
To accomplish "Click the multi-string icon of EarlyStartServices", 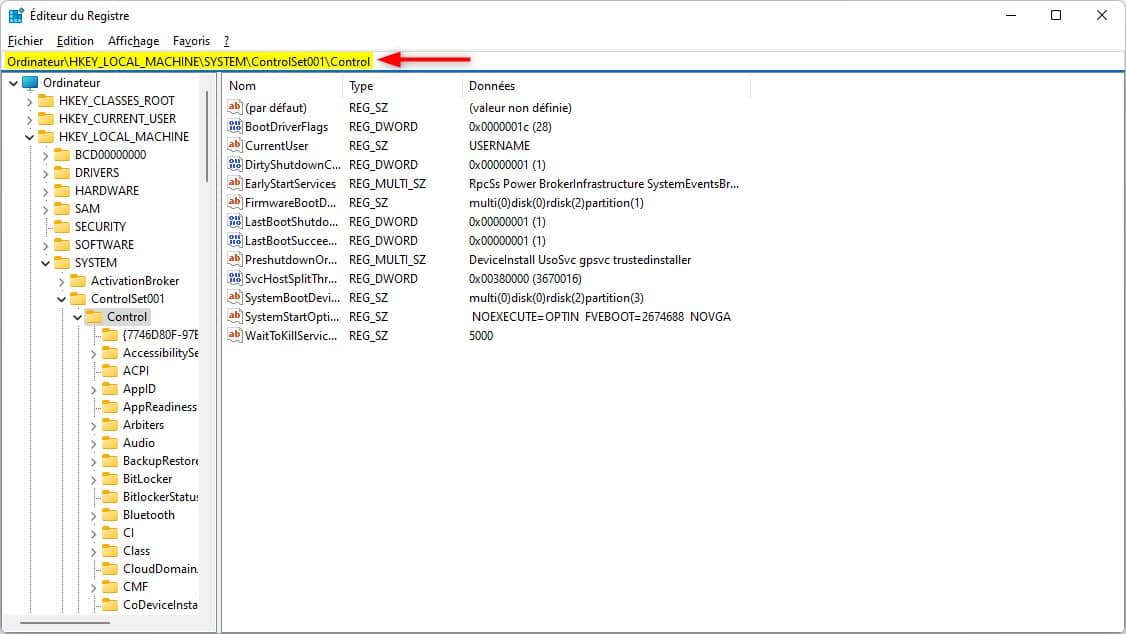I will [x=235, y=183].
